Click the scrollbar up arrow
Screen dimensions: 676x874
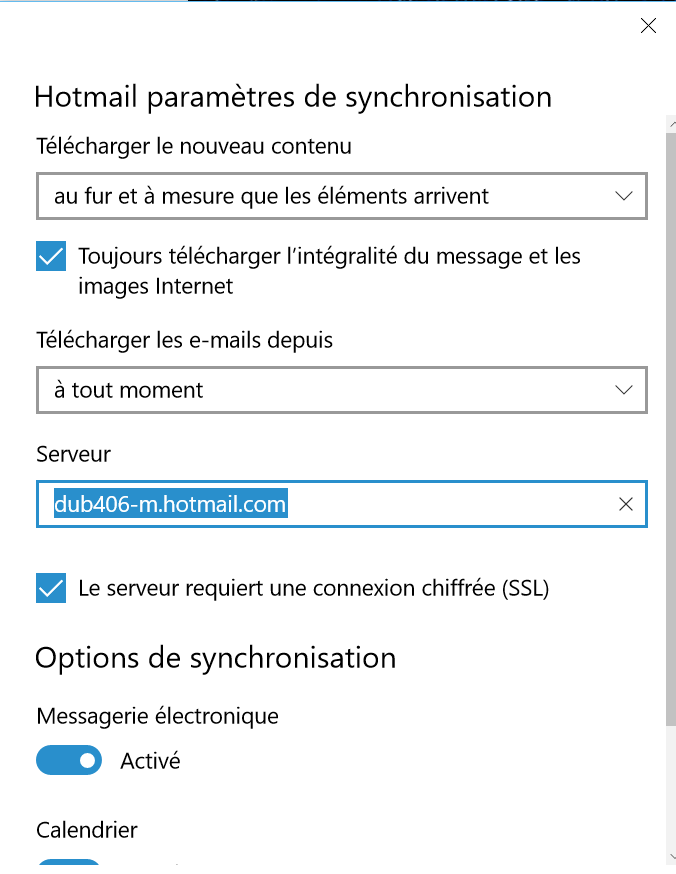click(x=672, y=124)
